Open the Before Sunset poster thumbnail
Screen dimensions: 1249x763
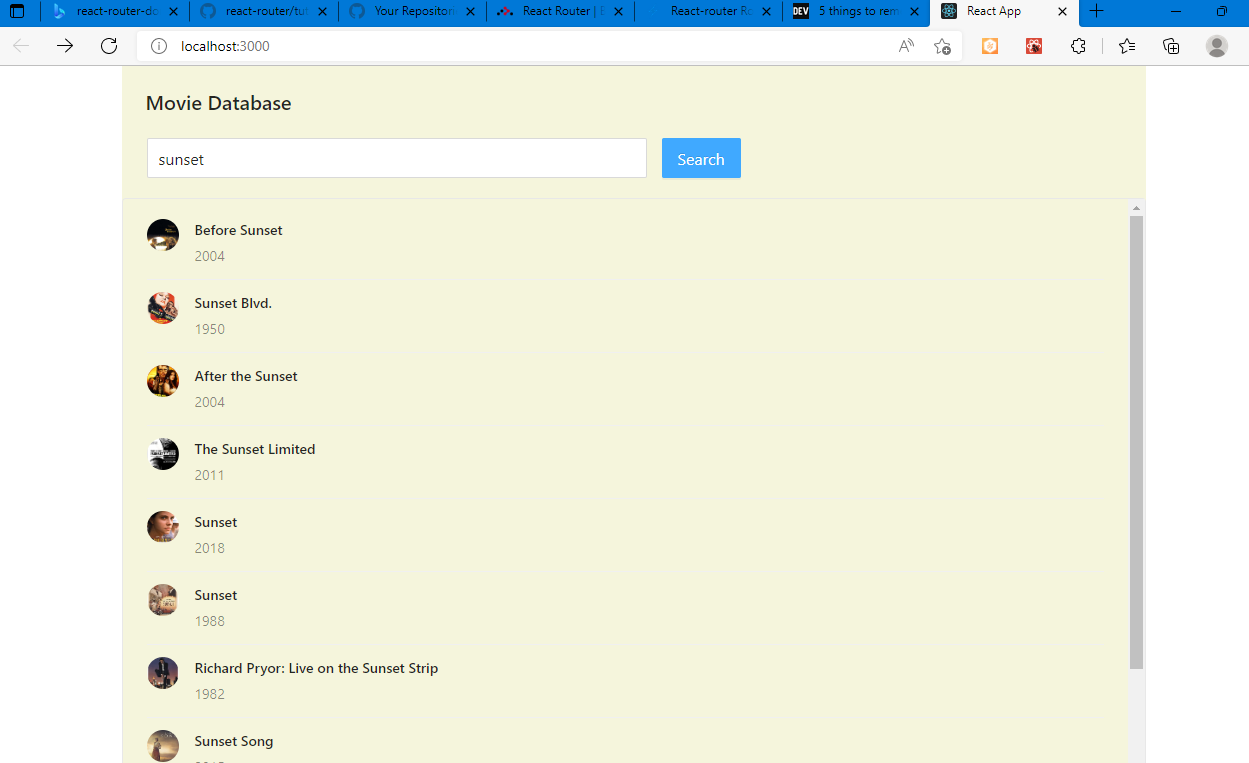163,235
